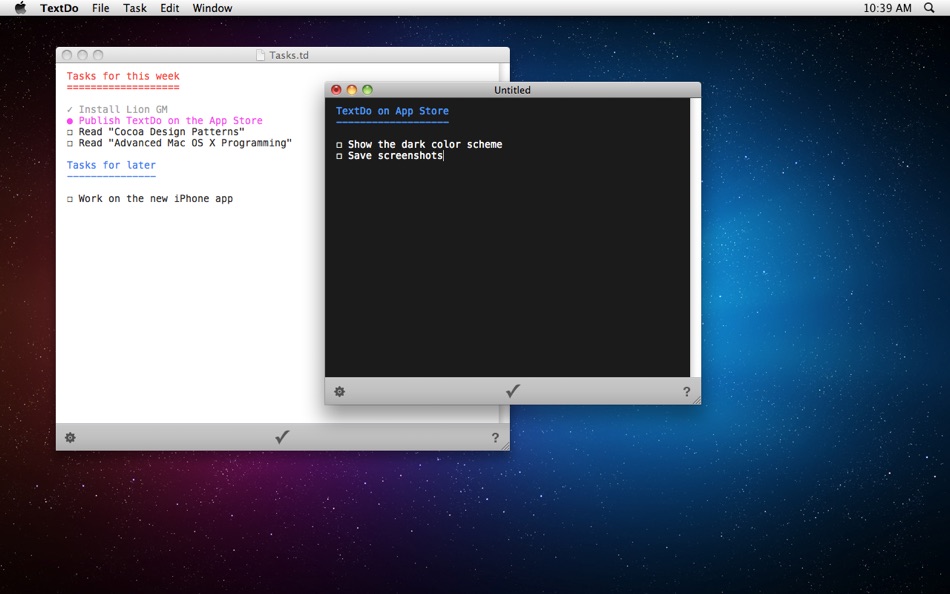
Task: Click "Work on the new iPhone app" text
Action: pos(156,199)
